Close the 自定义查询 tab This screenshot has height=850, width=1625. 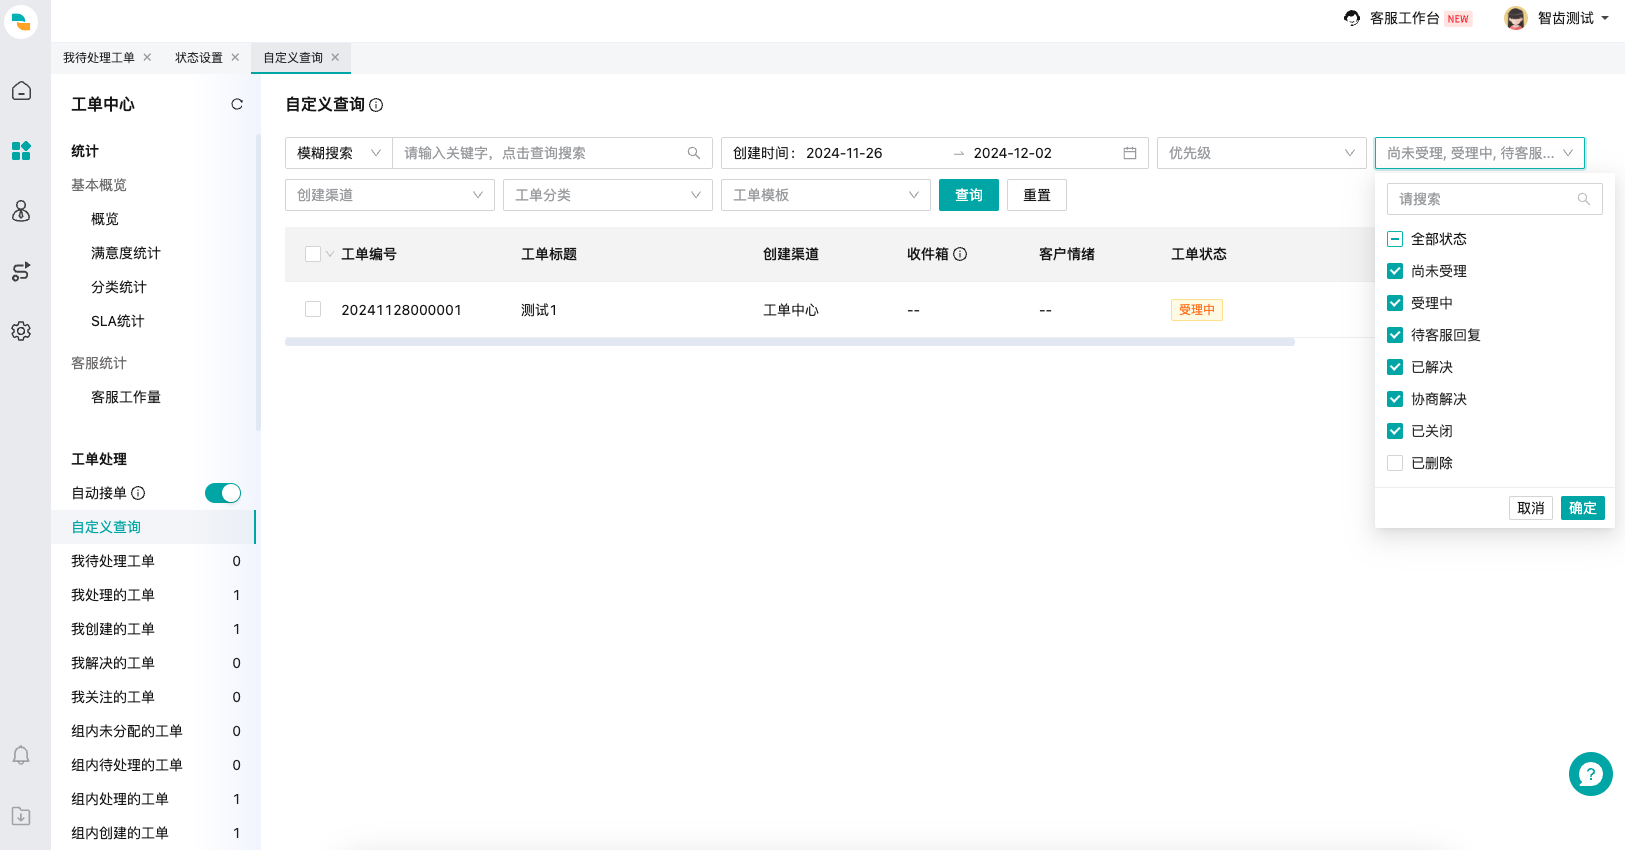pyautogui.click(x=335, y=57)
